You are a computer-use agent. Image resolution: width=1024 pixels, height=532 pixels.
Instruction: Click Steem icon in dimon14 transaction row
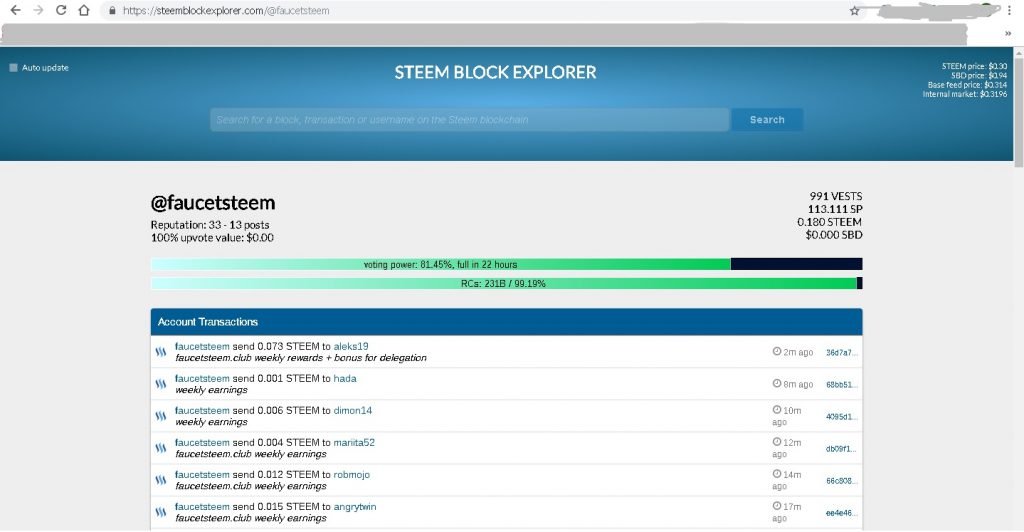[x=161, y=416]
